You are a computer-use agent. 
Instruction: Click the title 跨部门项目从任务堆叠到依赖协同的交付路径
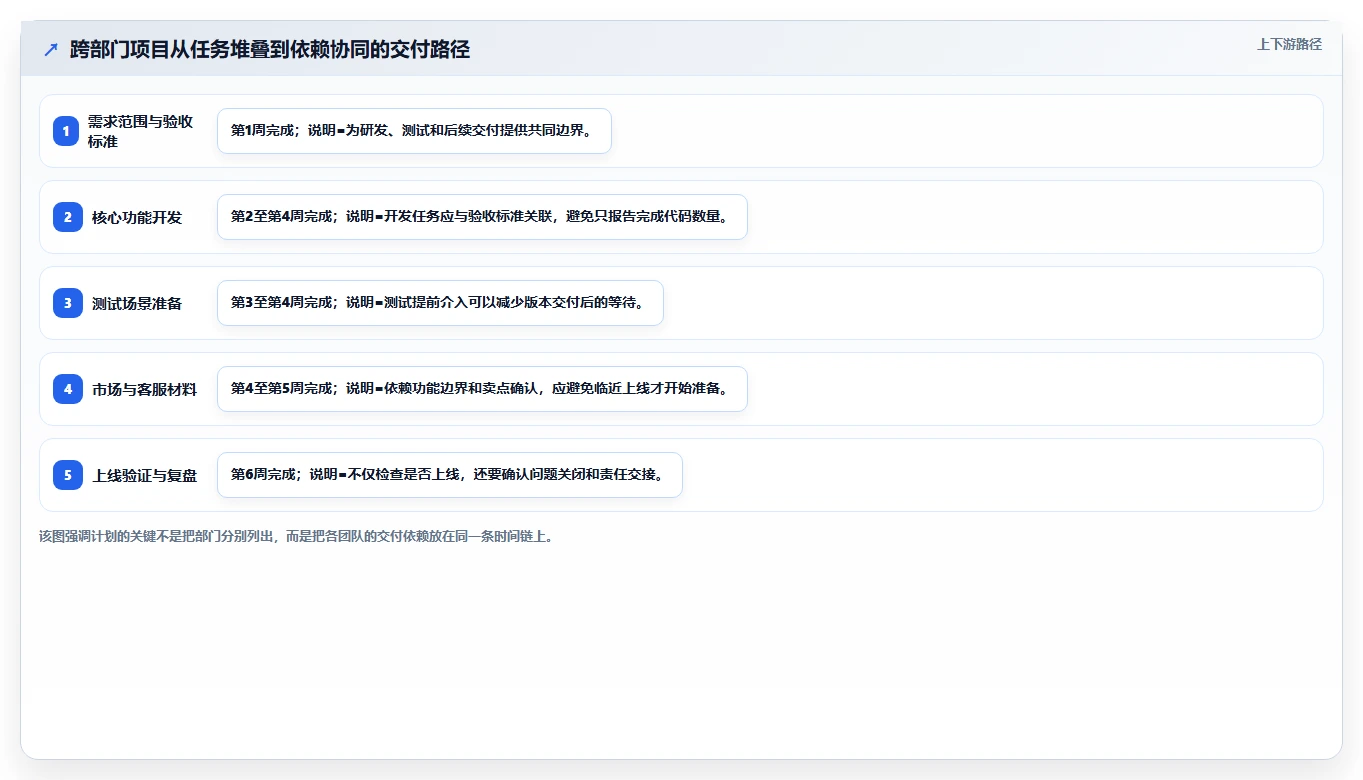click(x=270, y=49)
